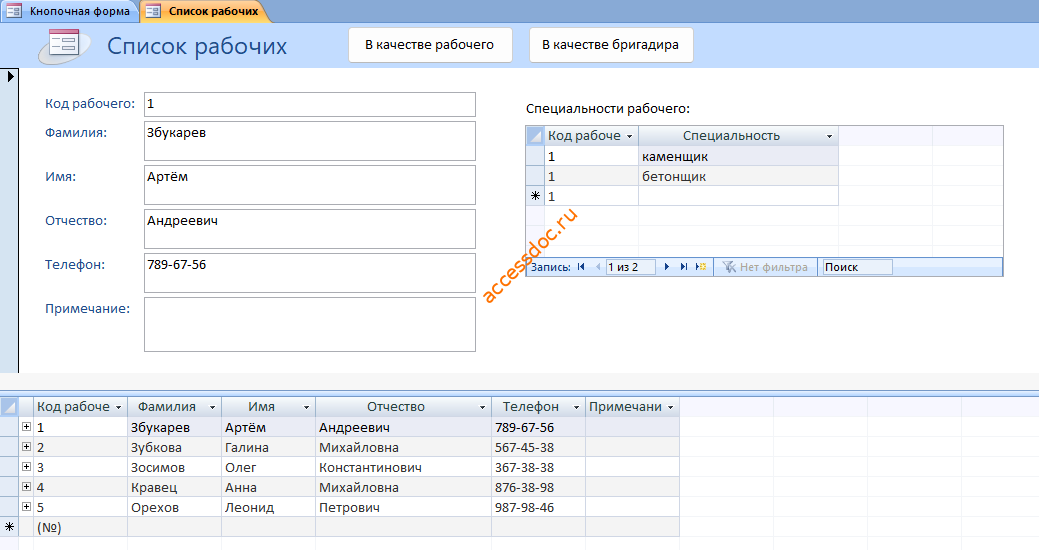Viewport: 1039px width, 550px height.
Task: Click the record selector arrow of the form
Action: coord(10,76)
